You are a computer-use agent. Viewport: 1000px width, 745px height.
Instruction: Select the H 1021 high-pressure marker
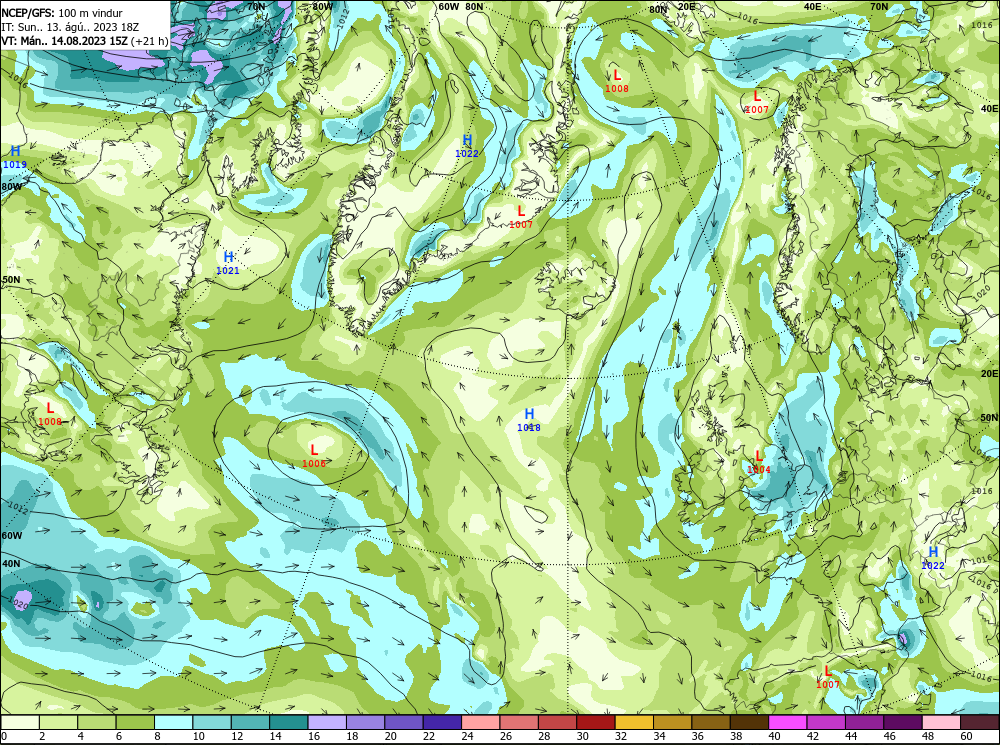click(228, 263)
